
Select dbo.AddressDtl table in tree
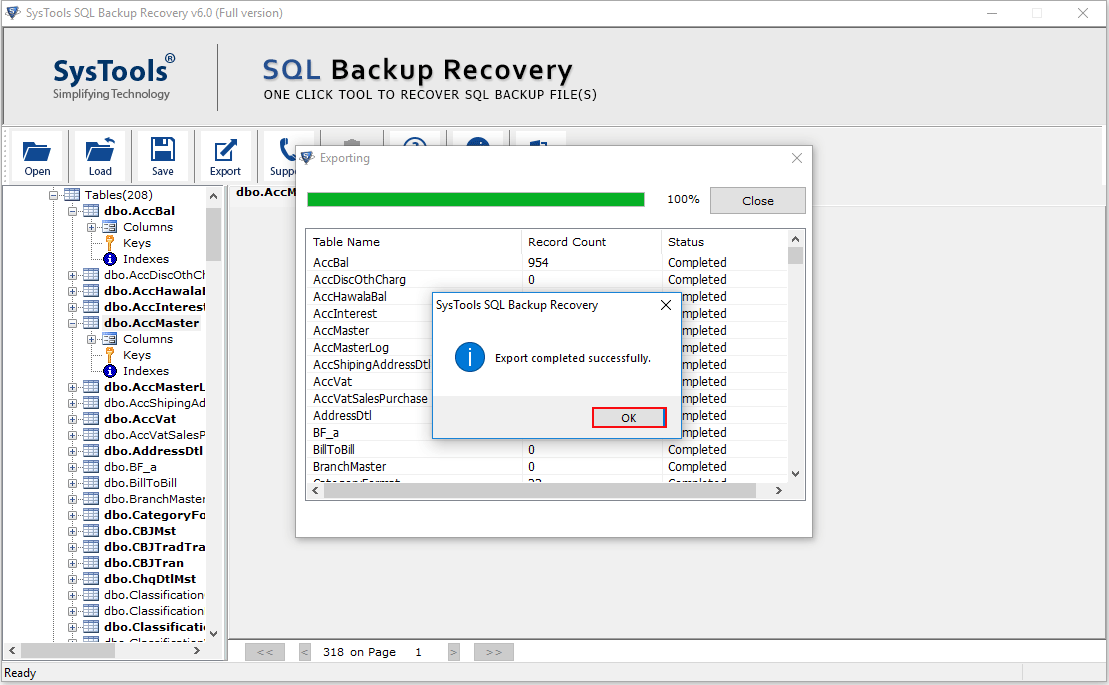tap(153, 451)
